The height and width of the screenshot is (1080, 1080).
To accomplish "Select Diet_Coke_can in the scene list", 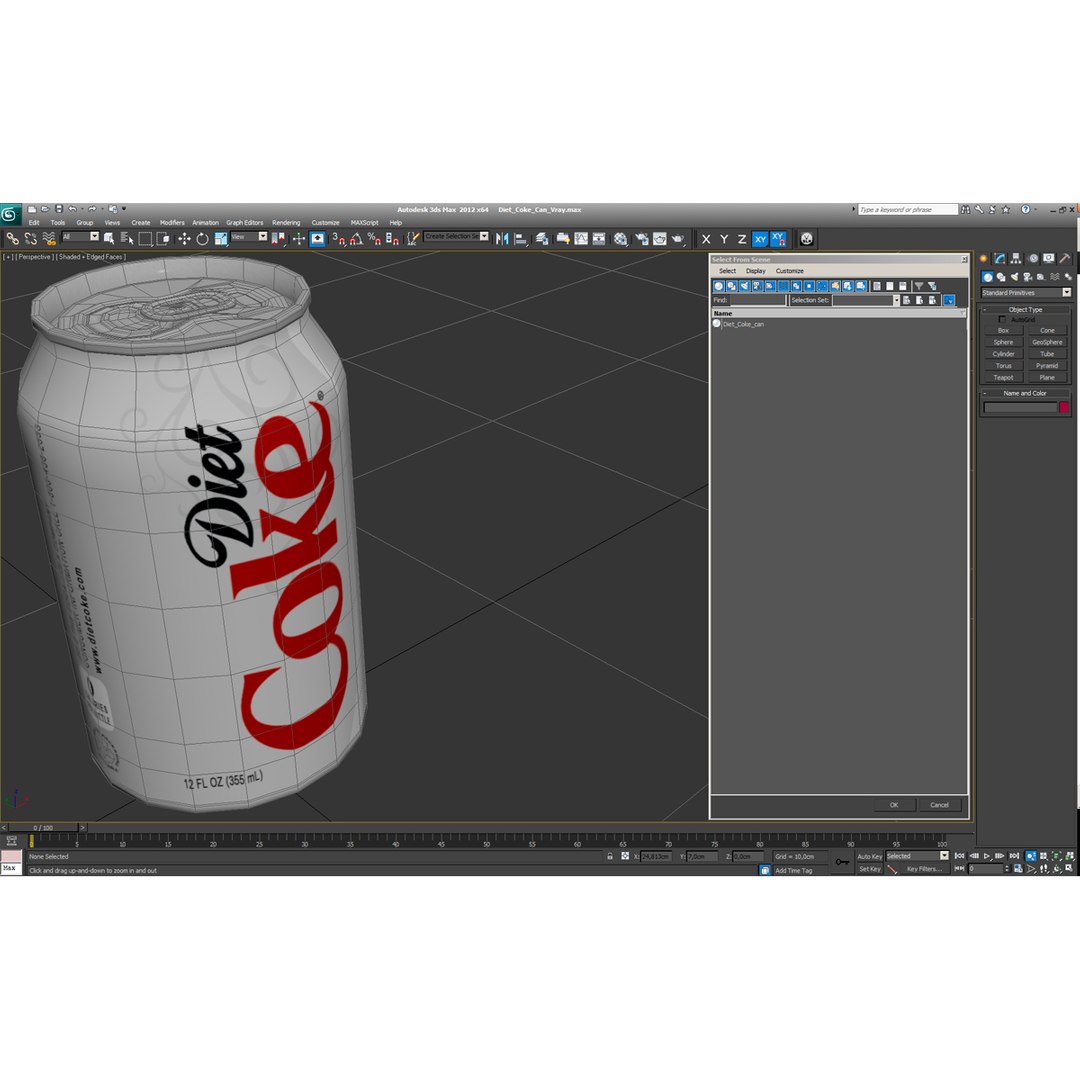I will click(x=743, y=324).
